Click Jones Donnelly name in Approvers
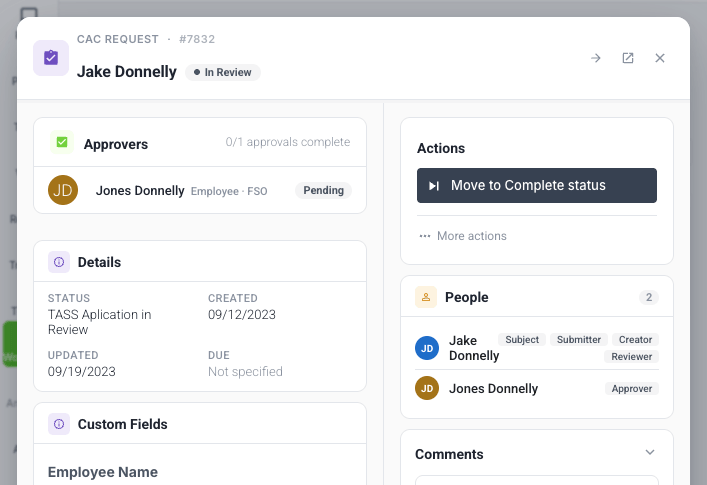The width and height of the screenshot is (707, 485). pos(140,191)
